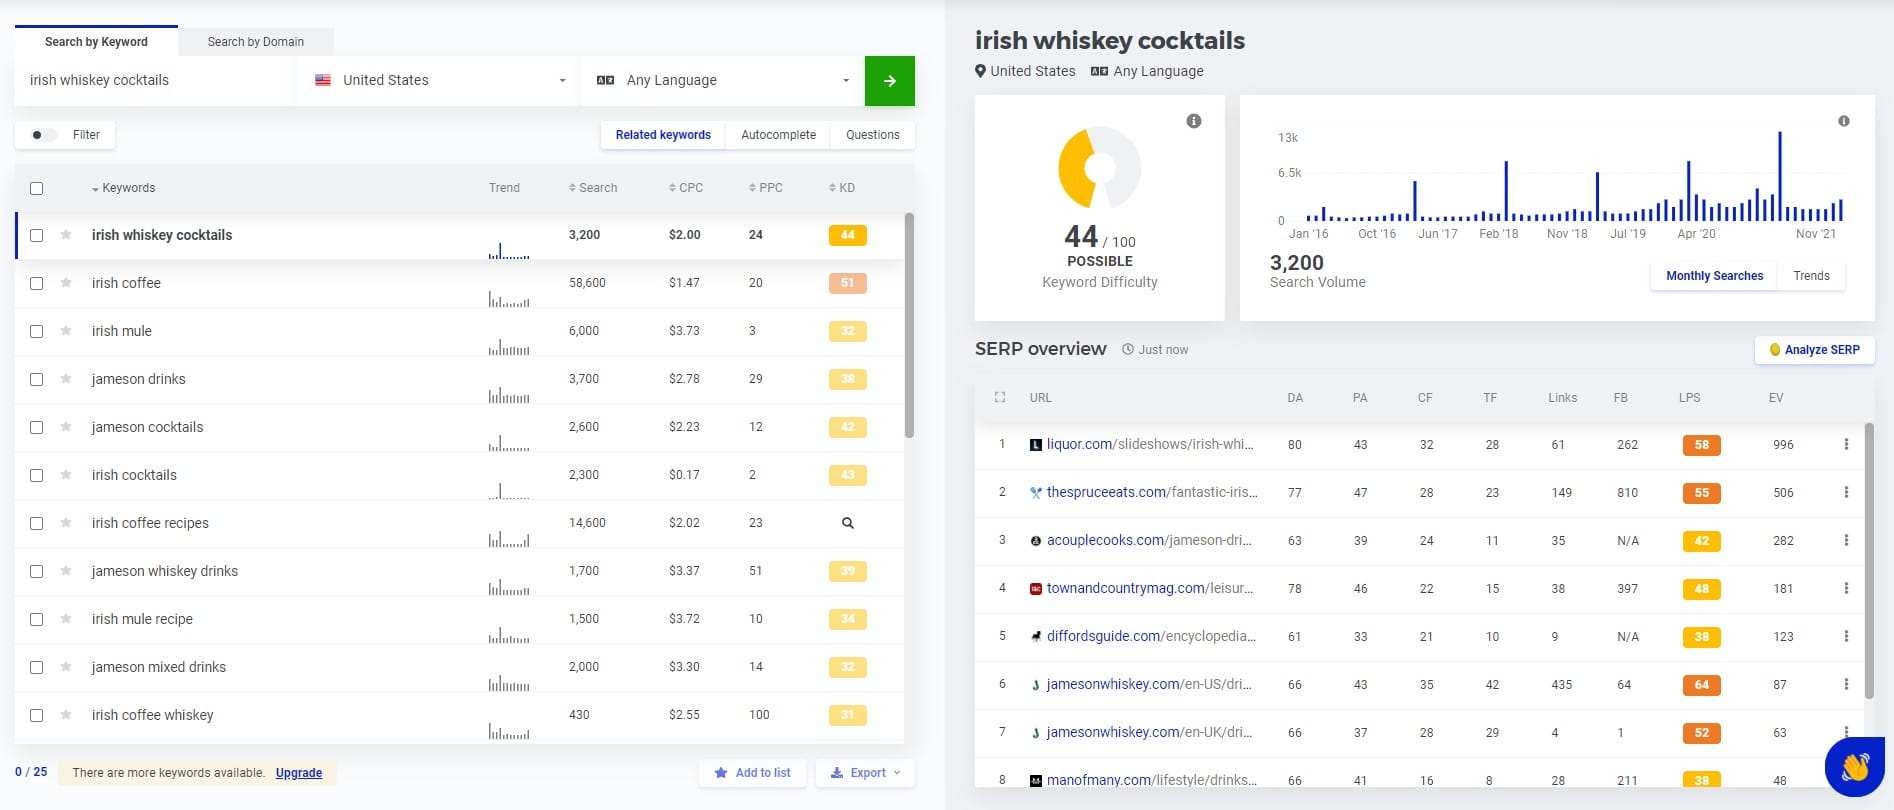Click the SERP overview expand icon
The height and width of the screenshot is (810, 1894).
tap(999, 397)
